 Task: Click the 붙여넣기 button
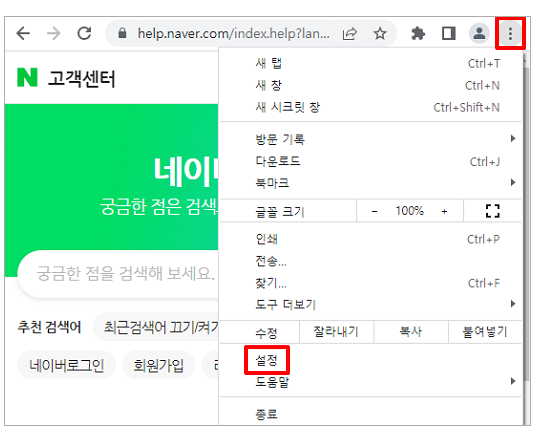point(485,332)
